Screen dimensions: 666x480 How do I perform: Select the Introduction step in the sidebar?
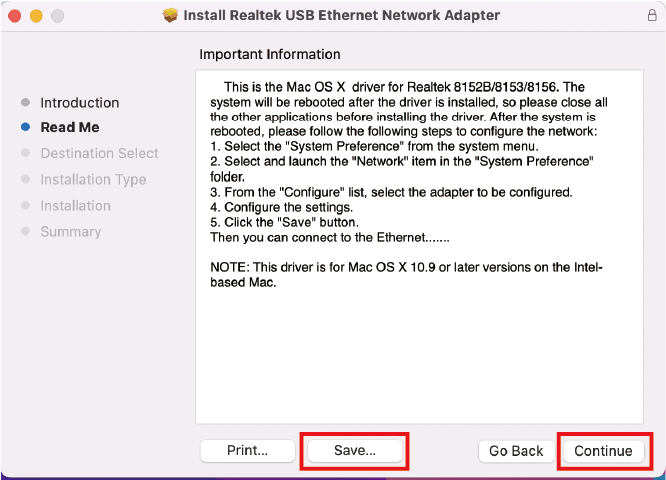(79, 102)
